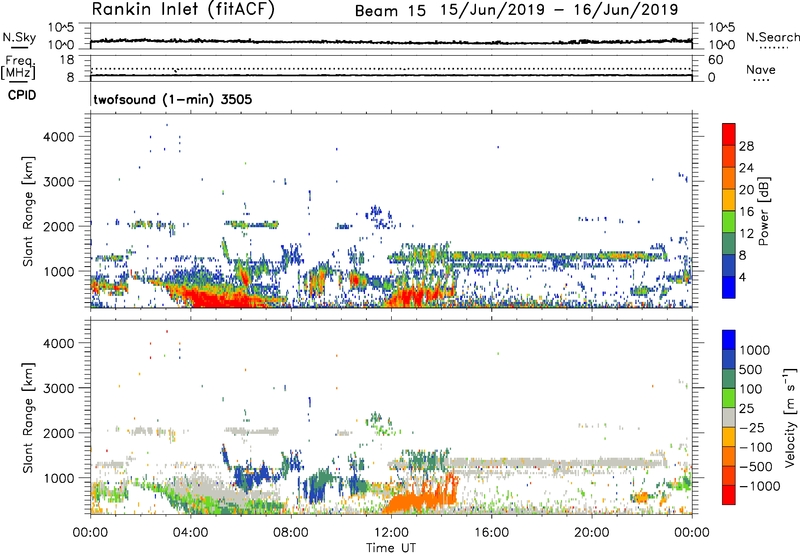Click the "24" power color bar value
Screen dimensions: 800x554
click(x=746, y=168)
